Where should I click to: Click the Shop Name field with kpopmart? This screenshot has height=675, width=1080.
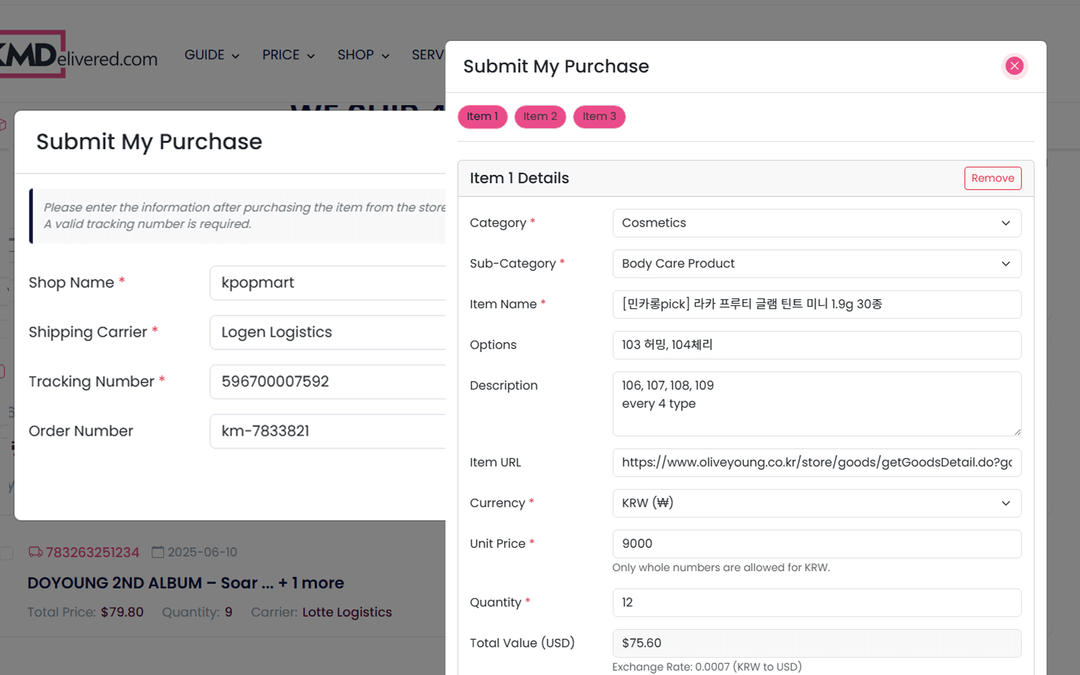(x=328, y=283)
